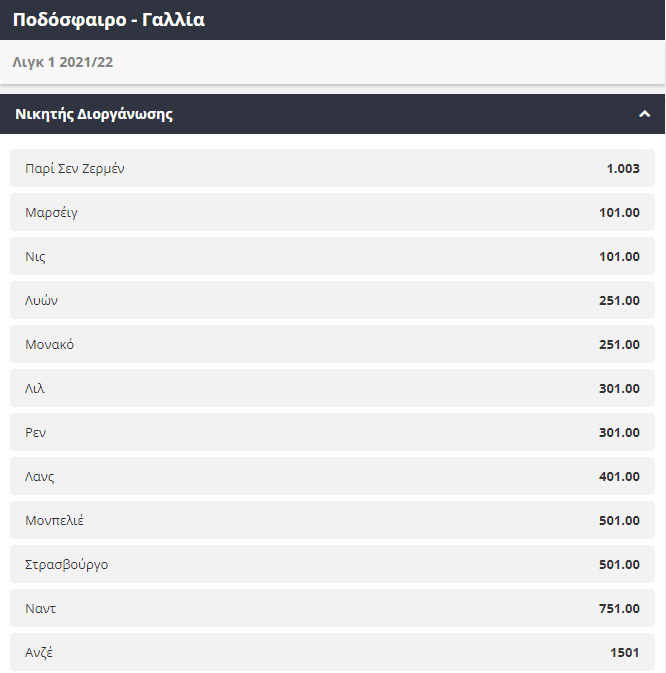Screen dimensions: 666x673
Task: Click the 401.00 odds value
Action: coord(619,476)
